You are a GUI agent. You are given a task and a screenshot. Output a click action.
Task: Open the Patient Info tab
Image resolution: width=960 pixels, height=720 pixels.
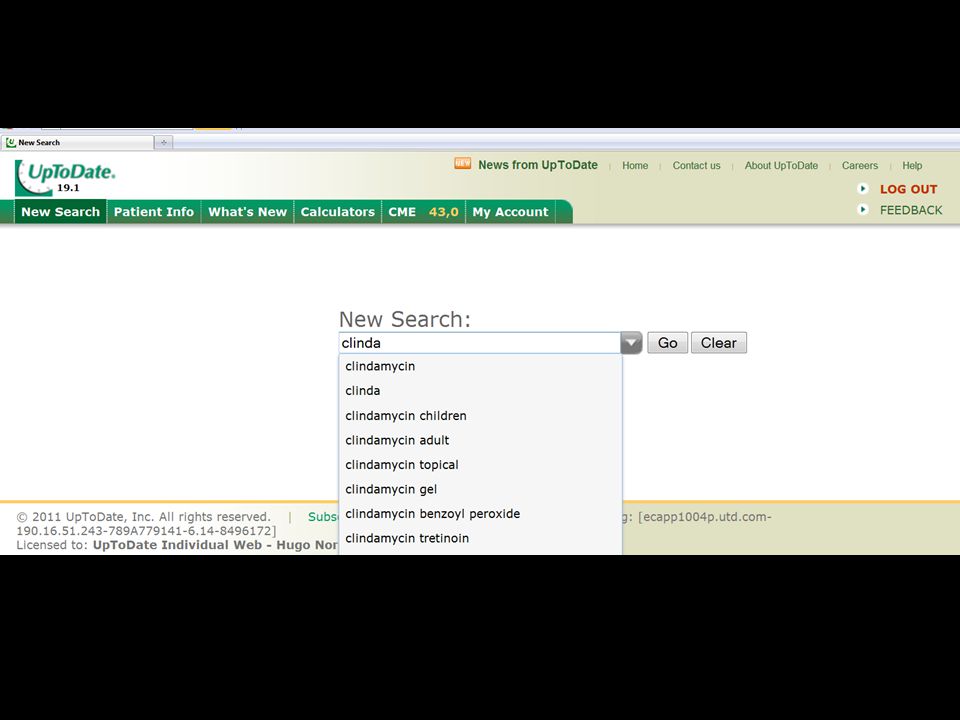click(x=154, y=212)
